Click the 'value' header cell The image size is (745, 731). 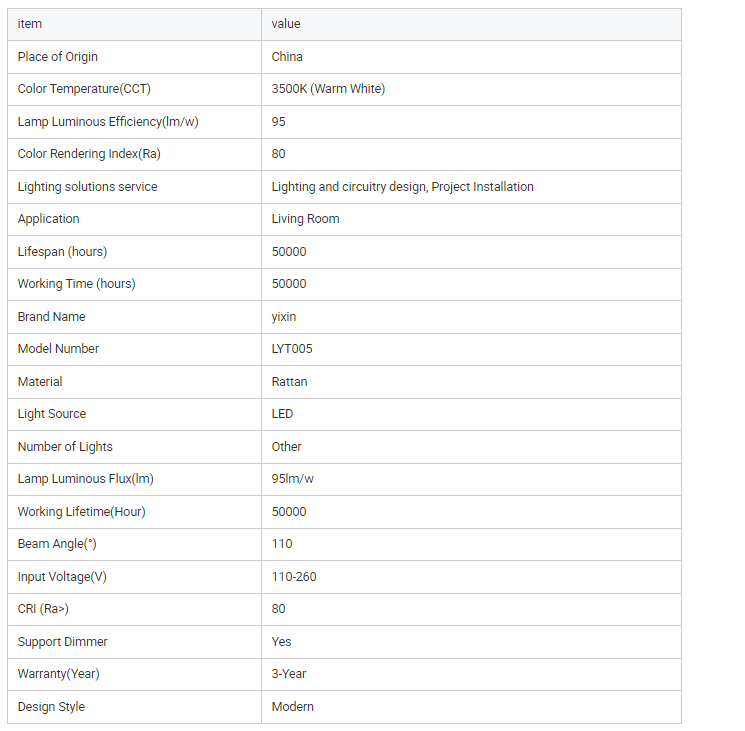pyautogui.click(x=286, y=24)
